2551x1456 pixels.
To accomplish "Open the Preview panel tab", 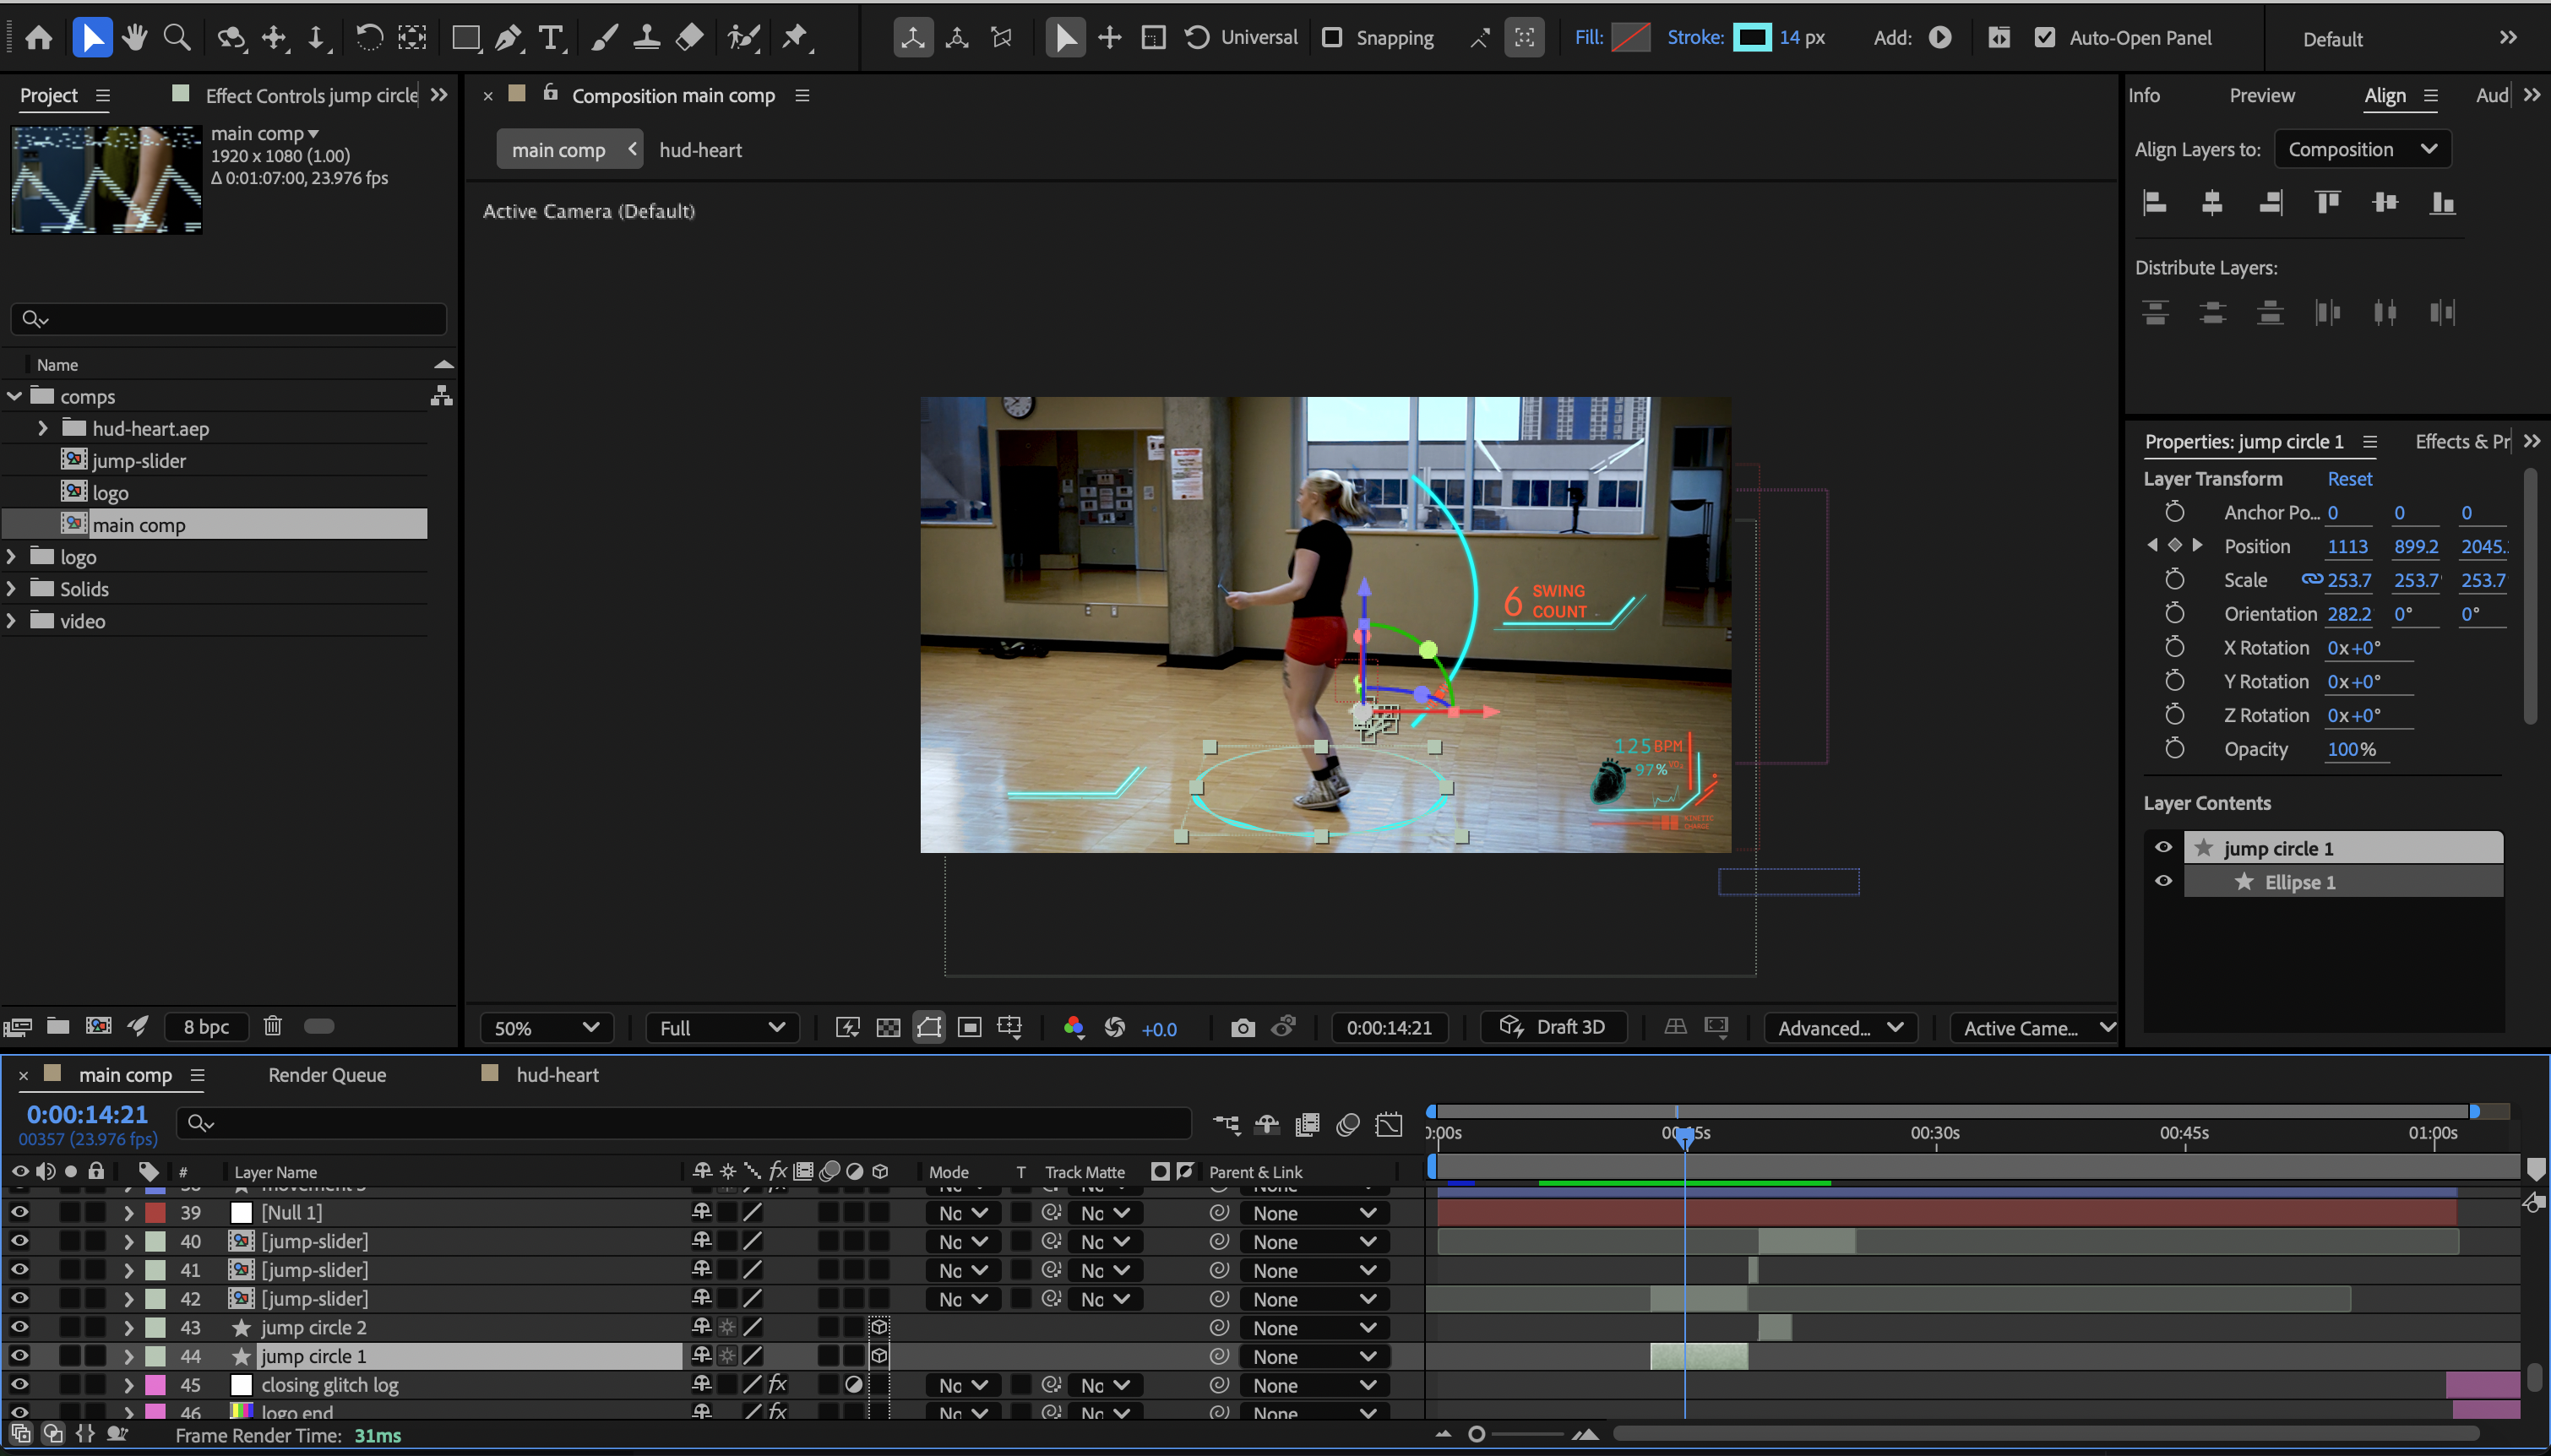I will tap(2261, 95).
